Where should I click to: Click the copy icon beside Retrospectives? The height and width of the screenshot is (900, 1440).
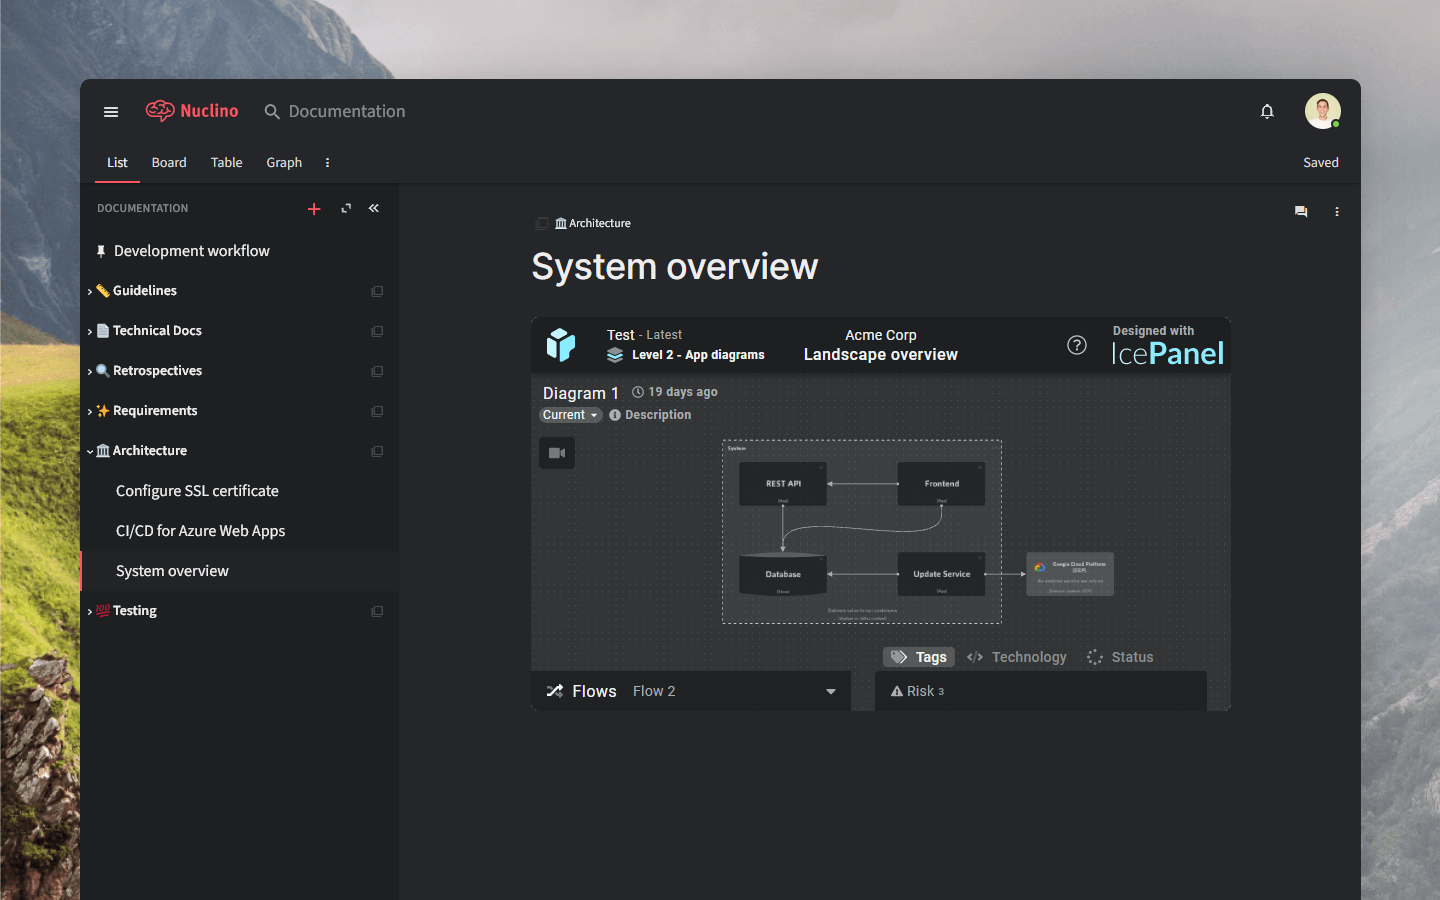point(377,371)
